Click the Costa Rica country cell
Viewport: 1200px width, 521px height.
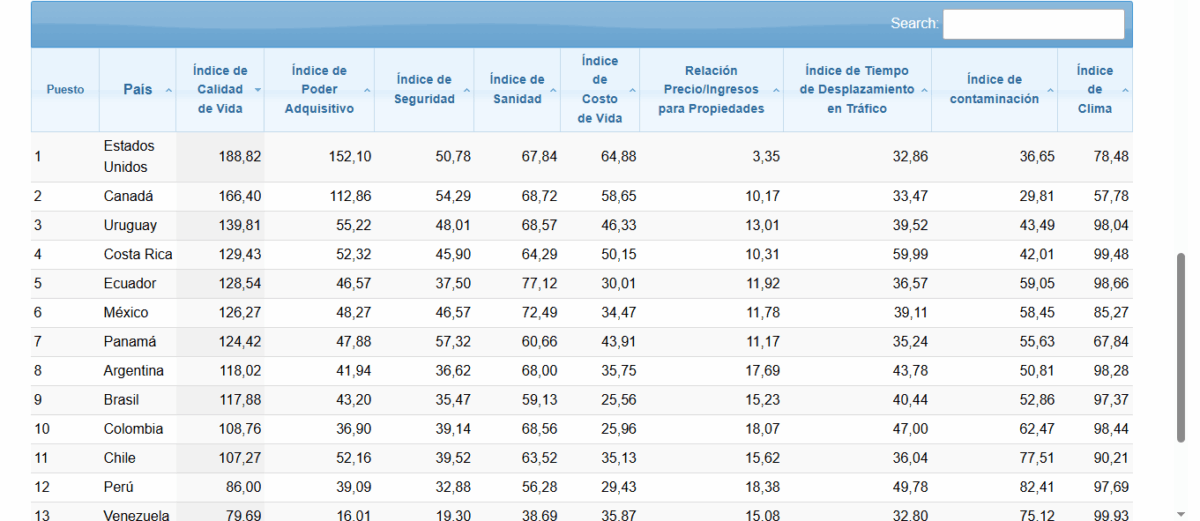pyautogui.click(x=137, y=254)
